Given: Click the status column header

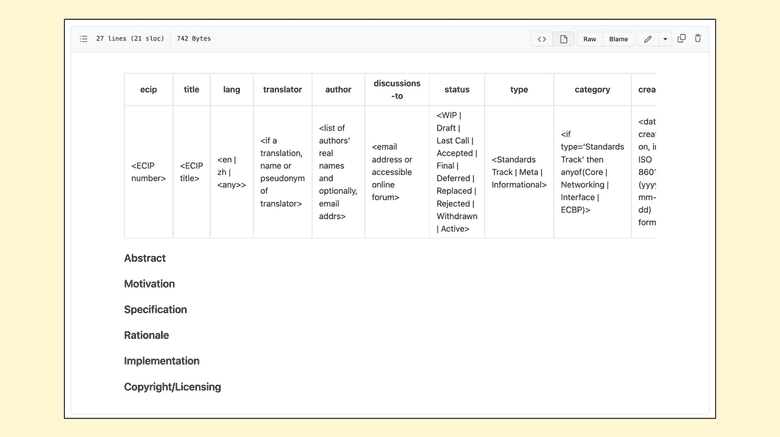Looking at the screenshot, I should point(457,90).
